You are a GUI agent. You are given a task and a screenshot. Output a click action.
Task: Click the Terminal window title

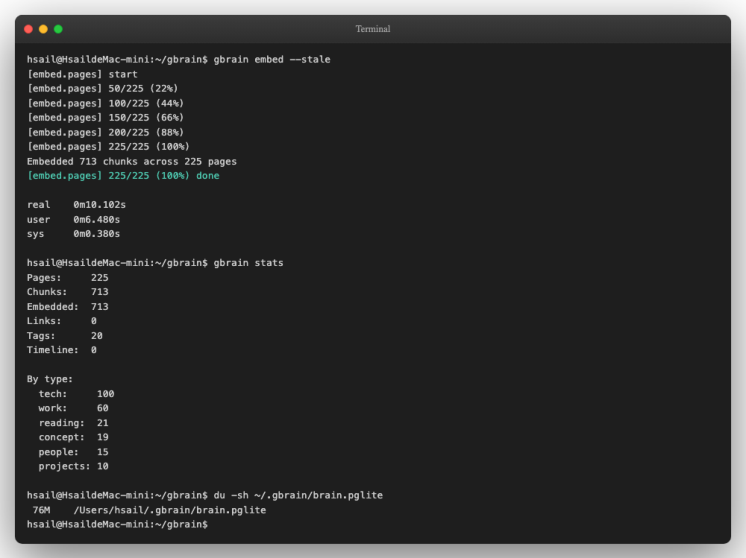point(373,29)
